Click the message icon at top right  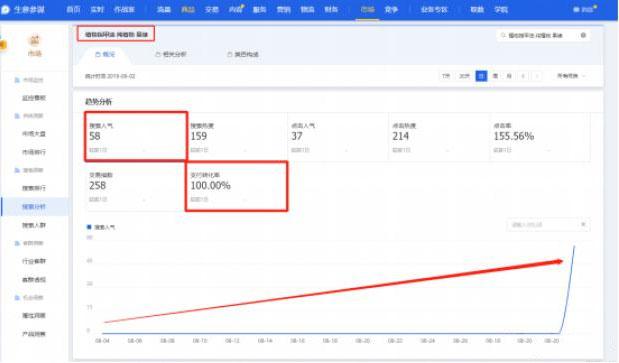576,9
